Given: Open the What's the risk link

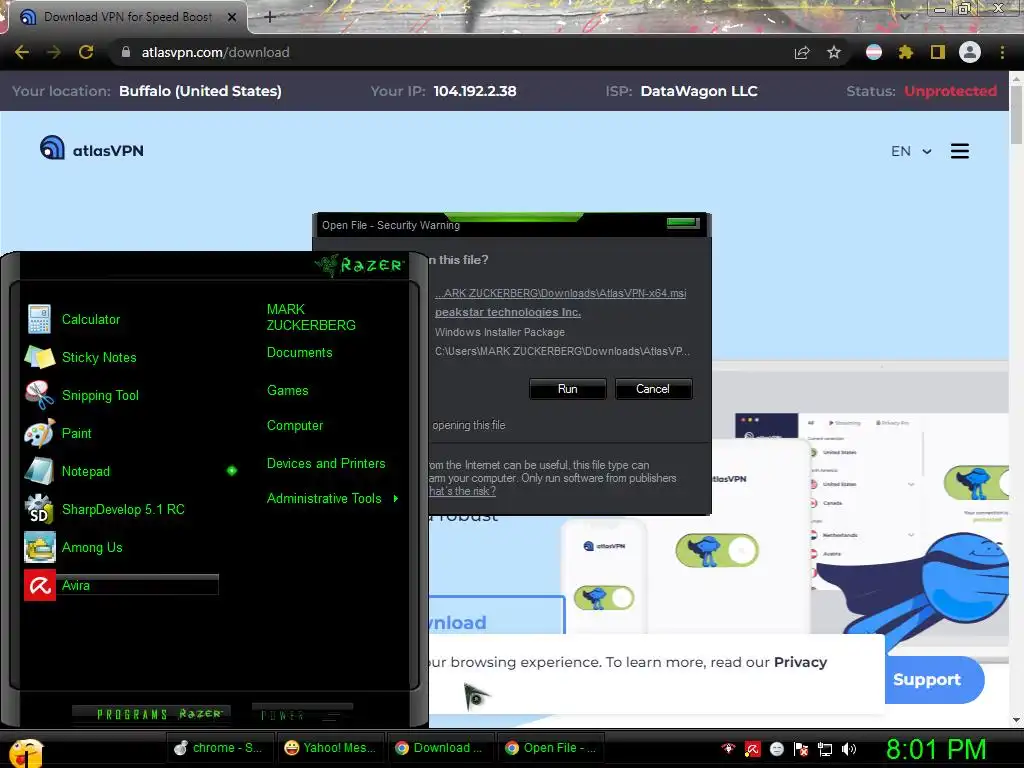Looking at the screenshot, I should point(462,491).
